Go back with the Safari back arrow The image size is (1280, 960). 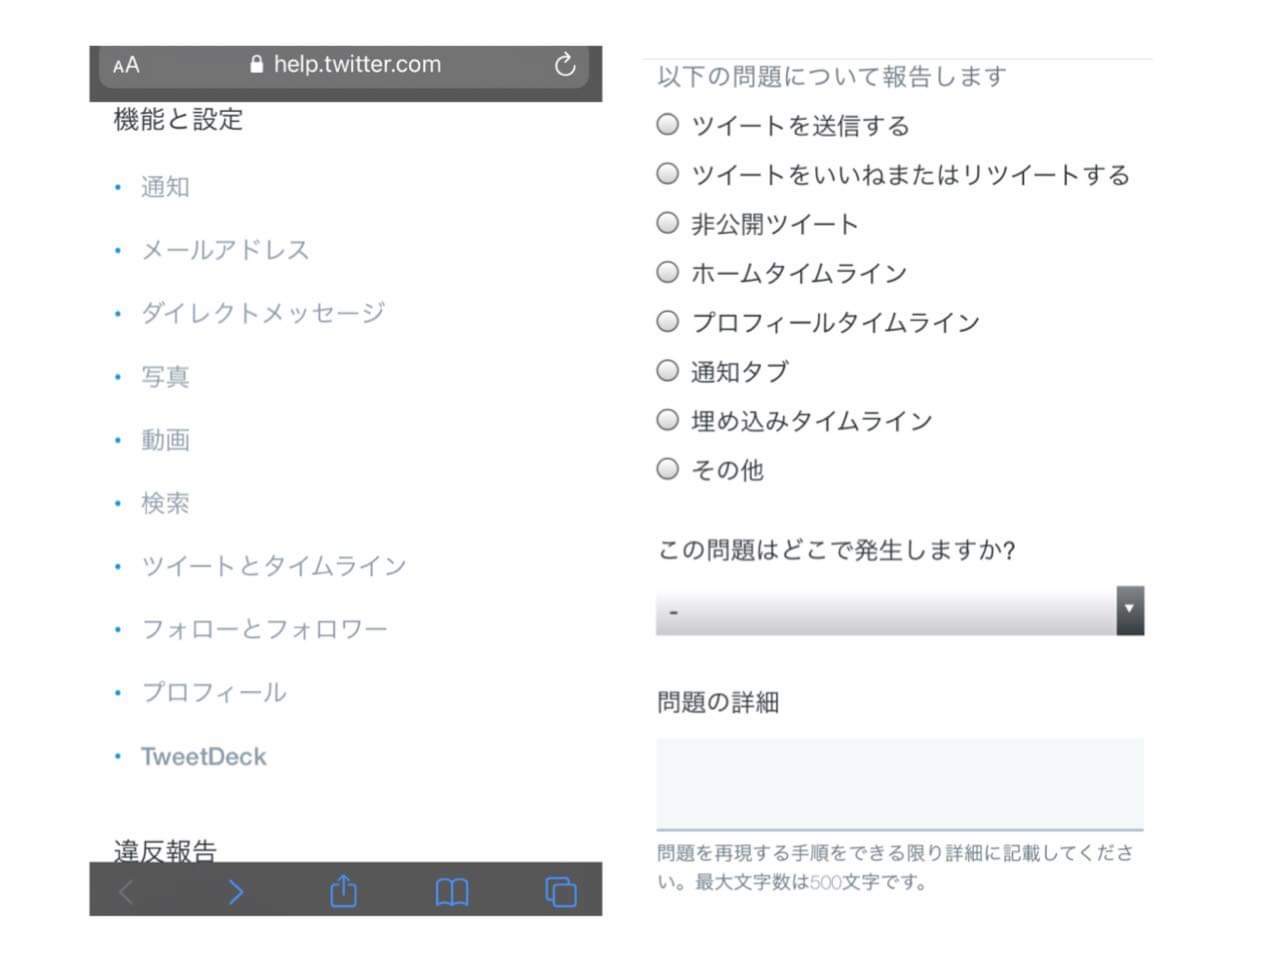tap(126, 892)
